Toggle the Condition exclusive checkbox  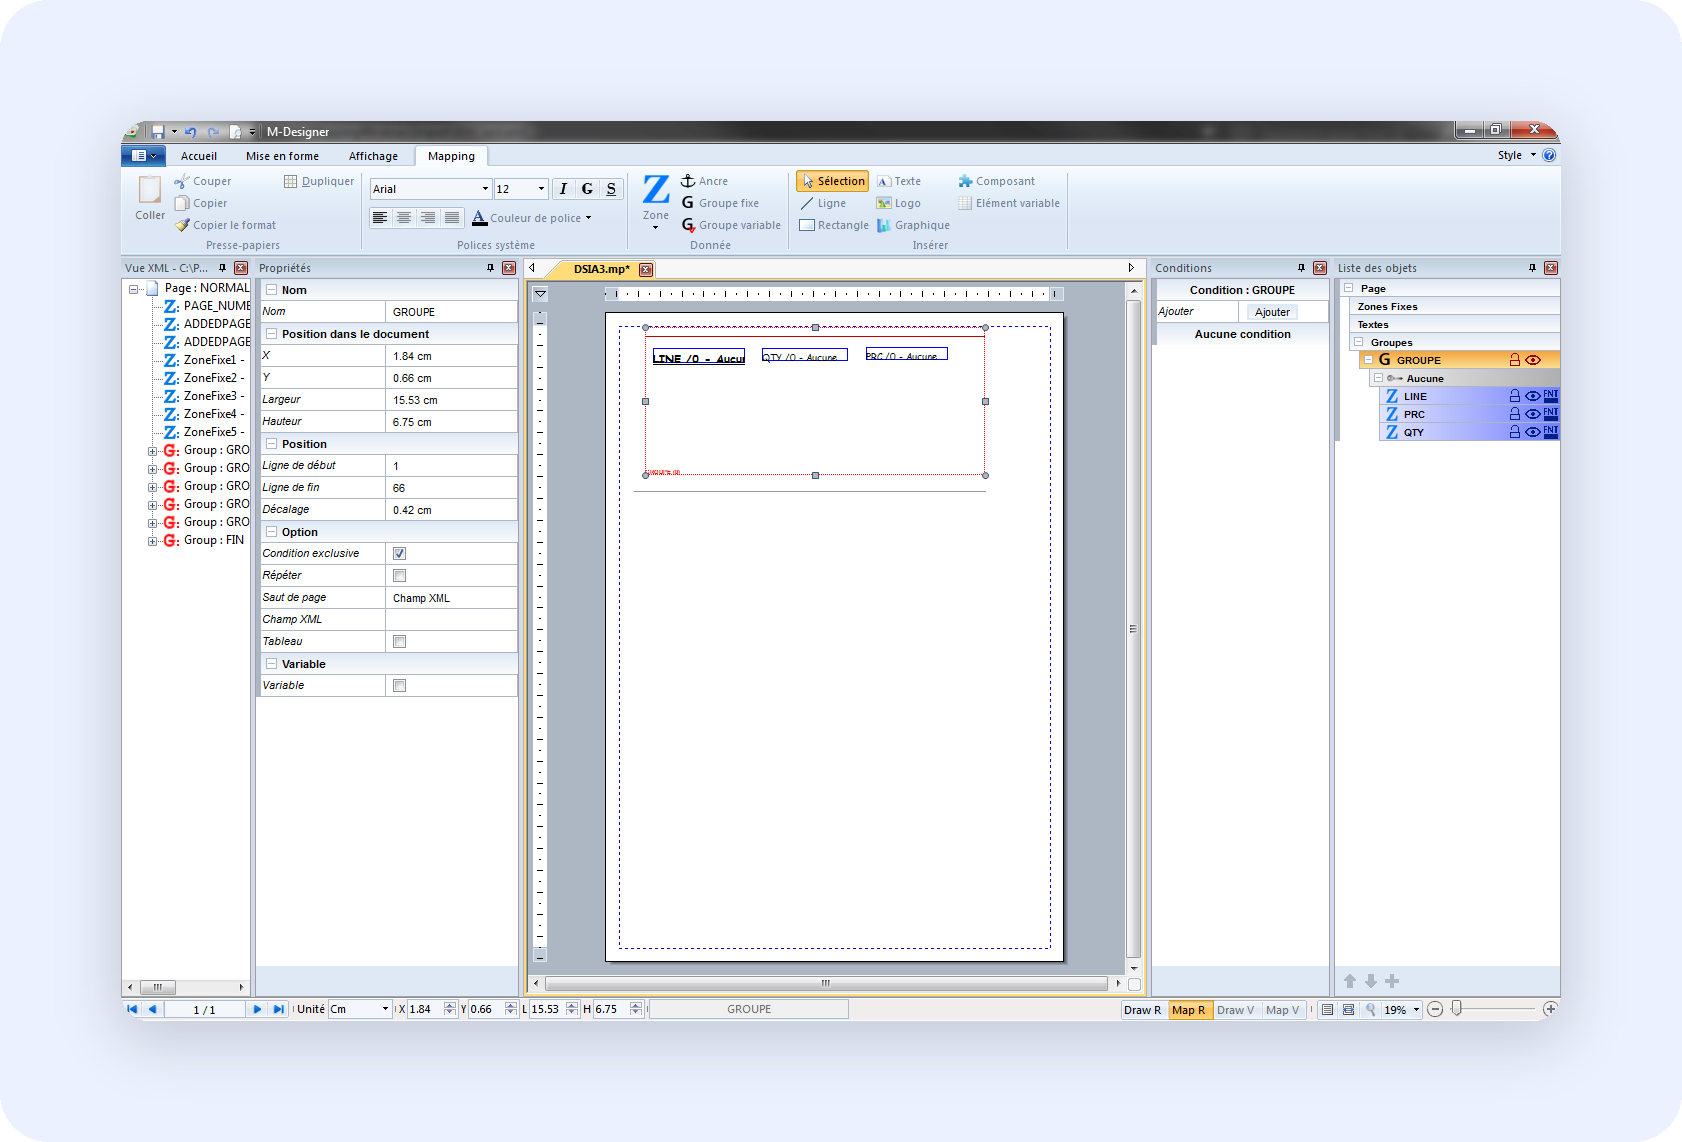(x=400, y=553)
